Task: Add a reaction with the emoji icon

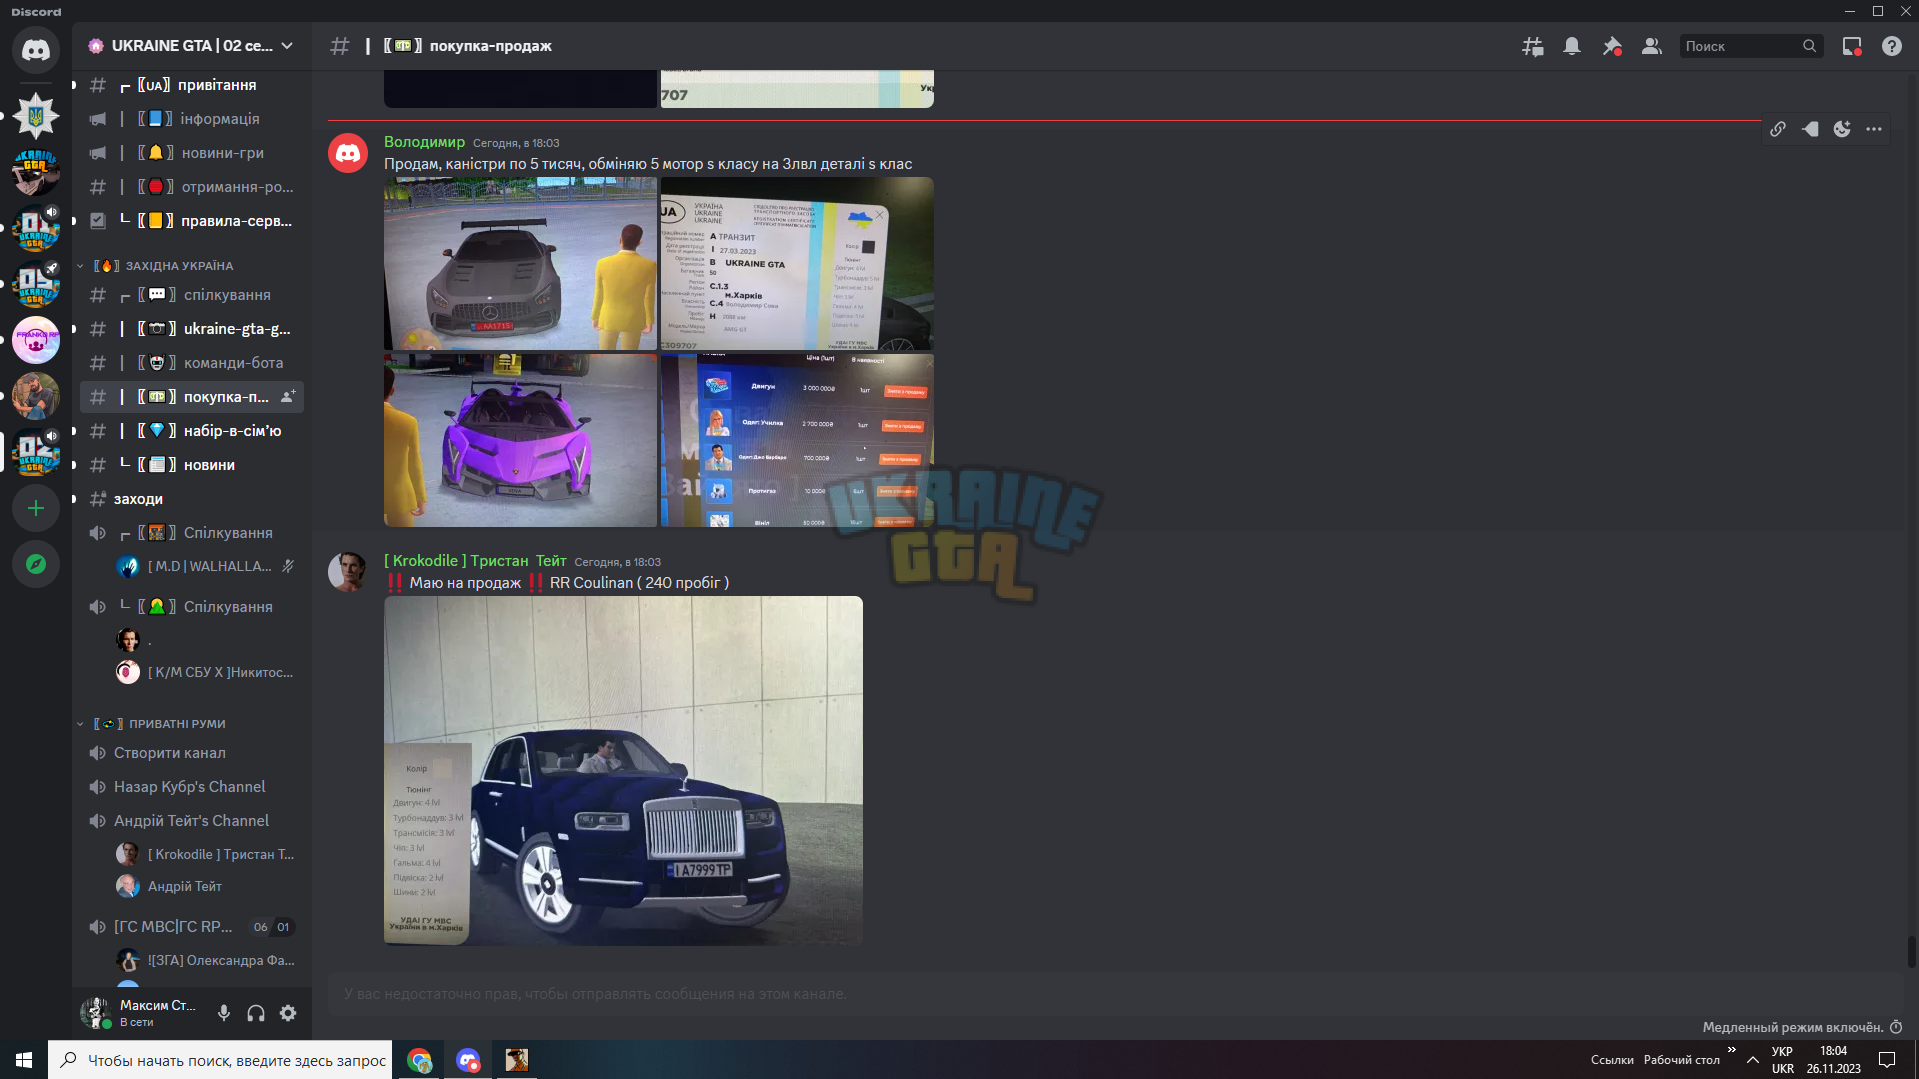Action: (1842, 129)
